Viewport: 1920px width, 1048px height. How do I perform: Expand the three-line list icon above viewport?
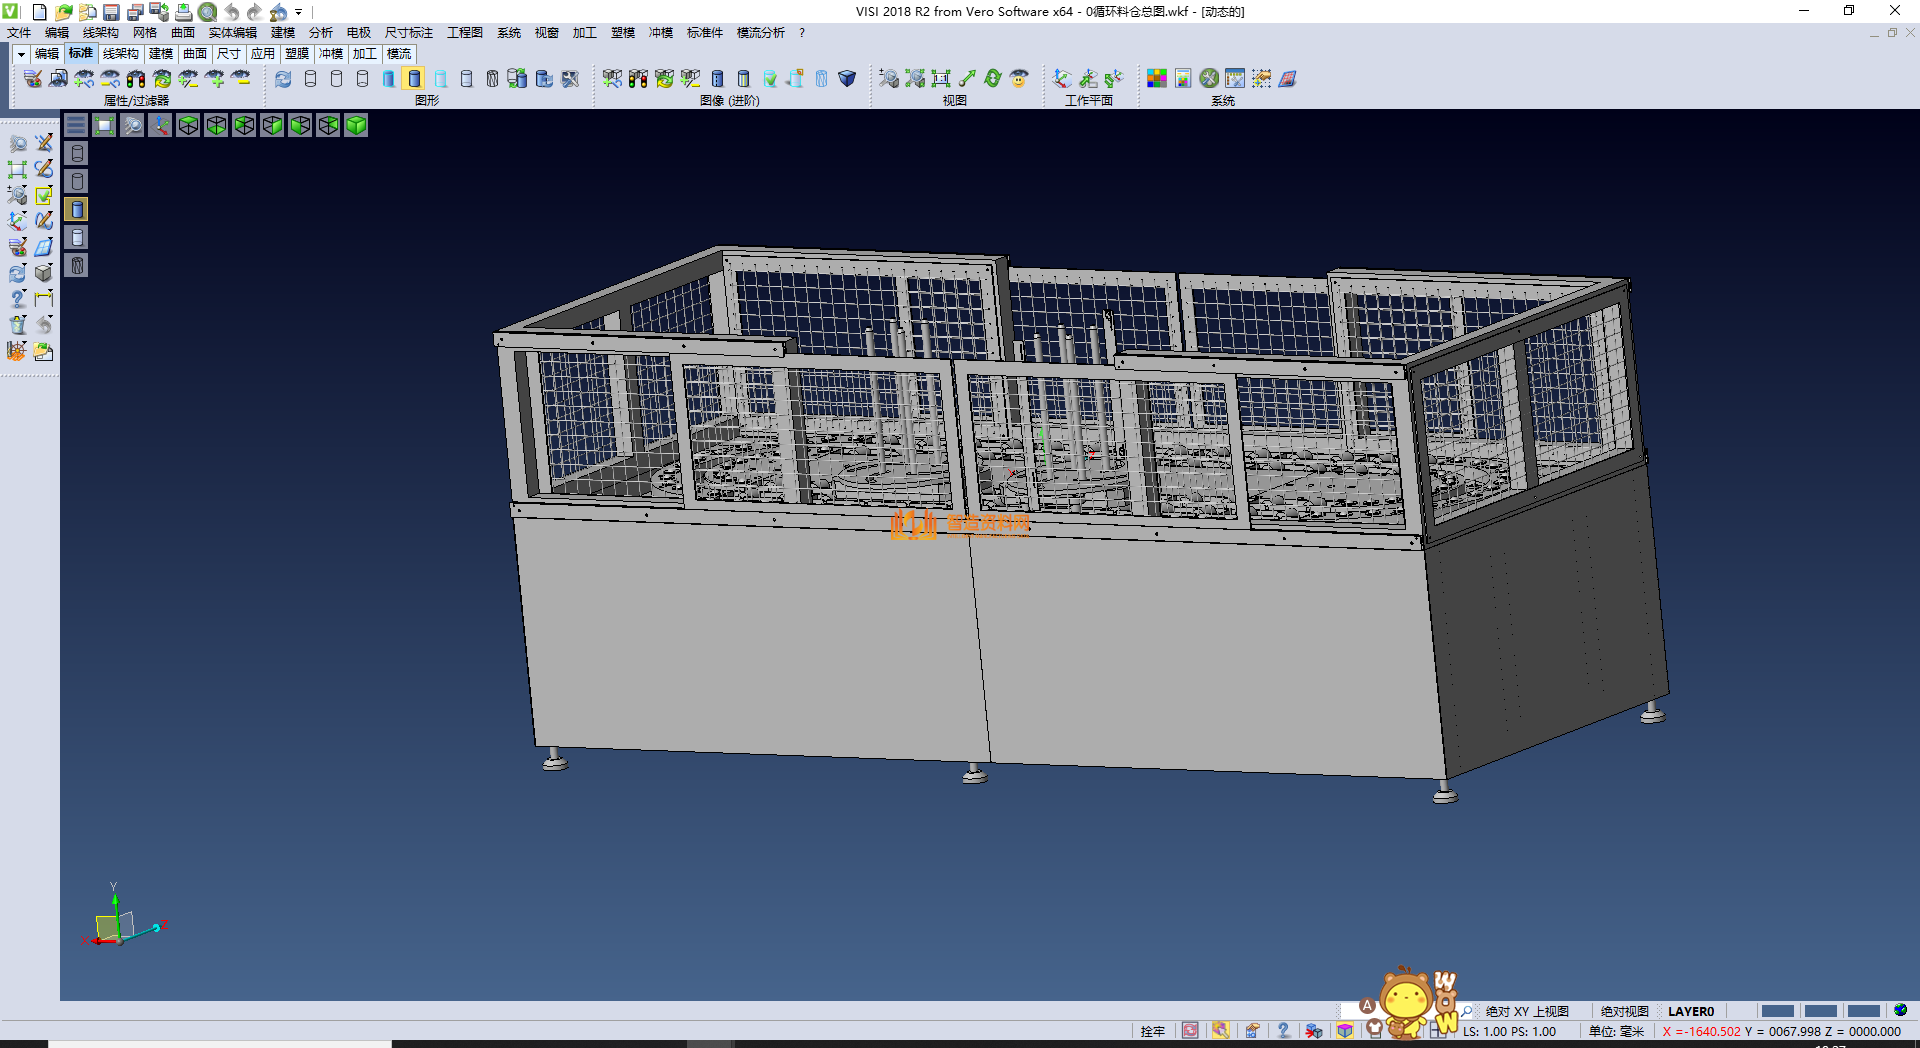[x=76, y=125]
